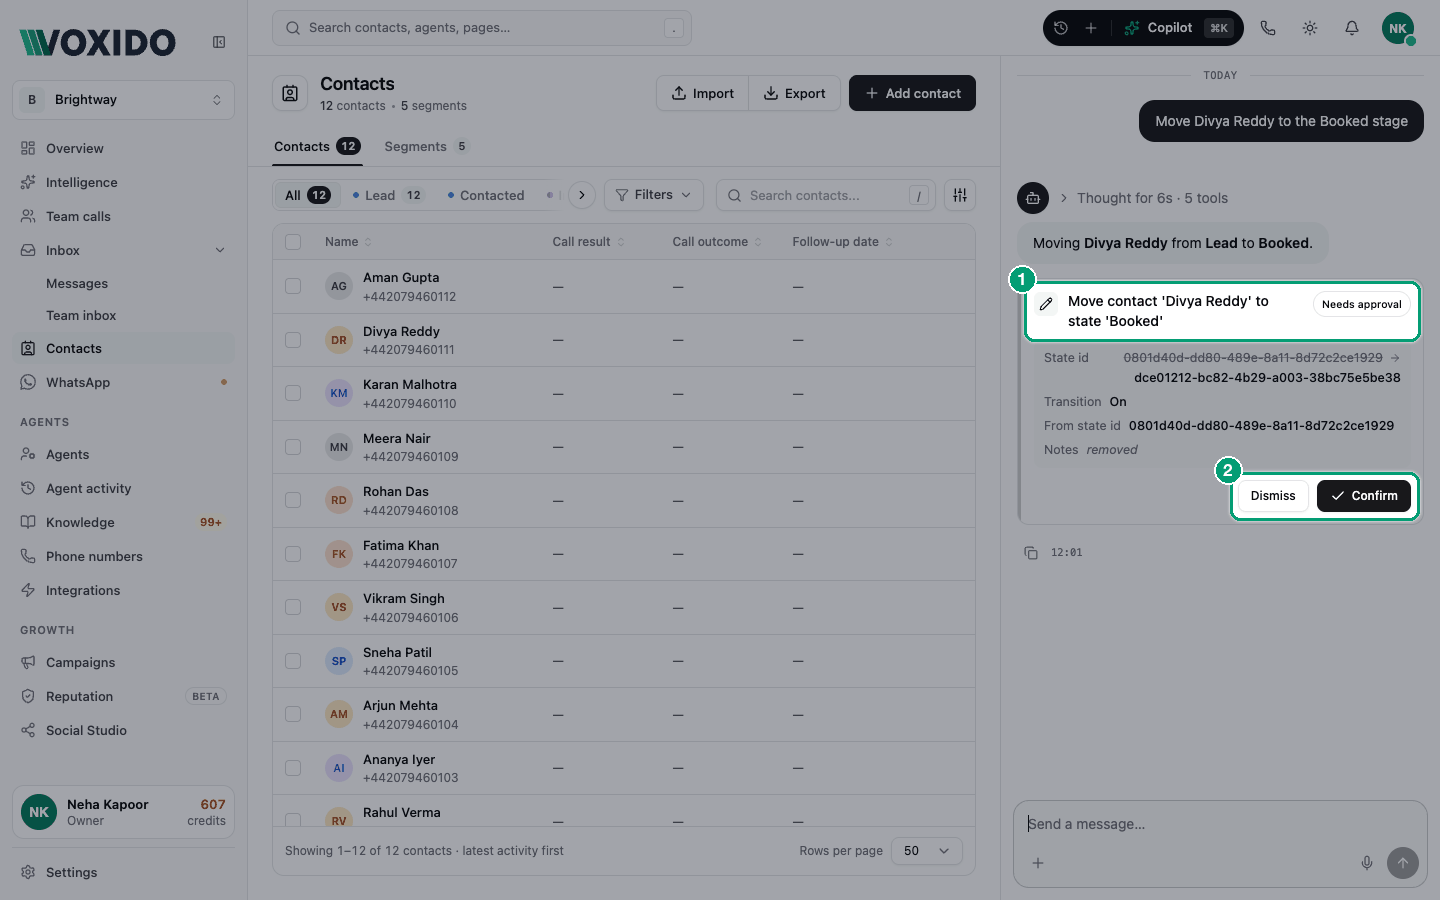Toggle light theme sun icon
This screenshot has width=1440, height=900.
tap(1310, 28)
